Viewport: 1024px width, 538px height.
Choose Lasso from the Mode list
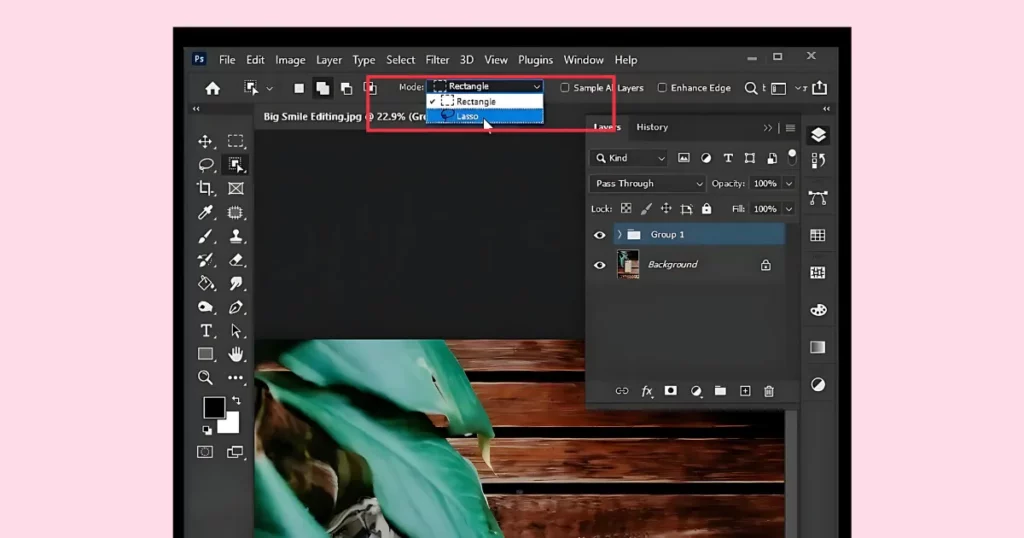point(485,116)
